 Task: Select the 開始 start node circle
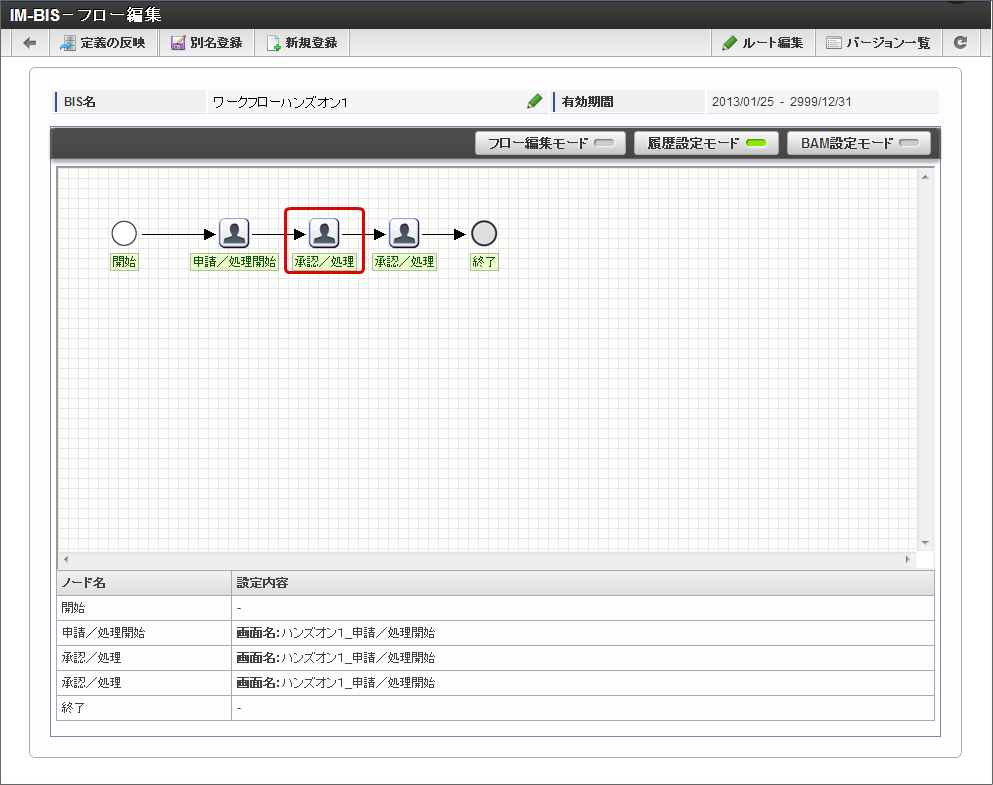[x=124, y=234]
